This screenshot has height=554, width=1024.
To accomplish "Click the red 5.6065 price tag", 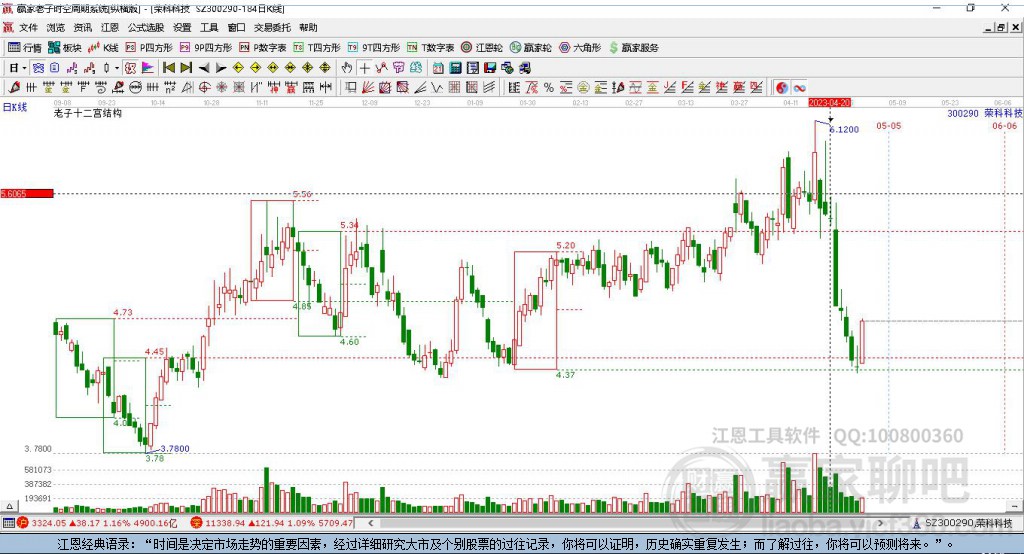I will (x=27, y=193).
